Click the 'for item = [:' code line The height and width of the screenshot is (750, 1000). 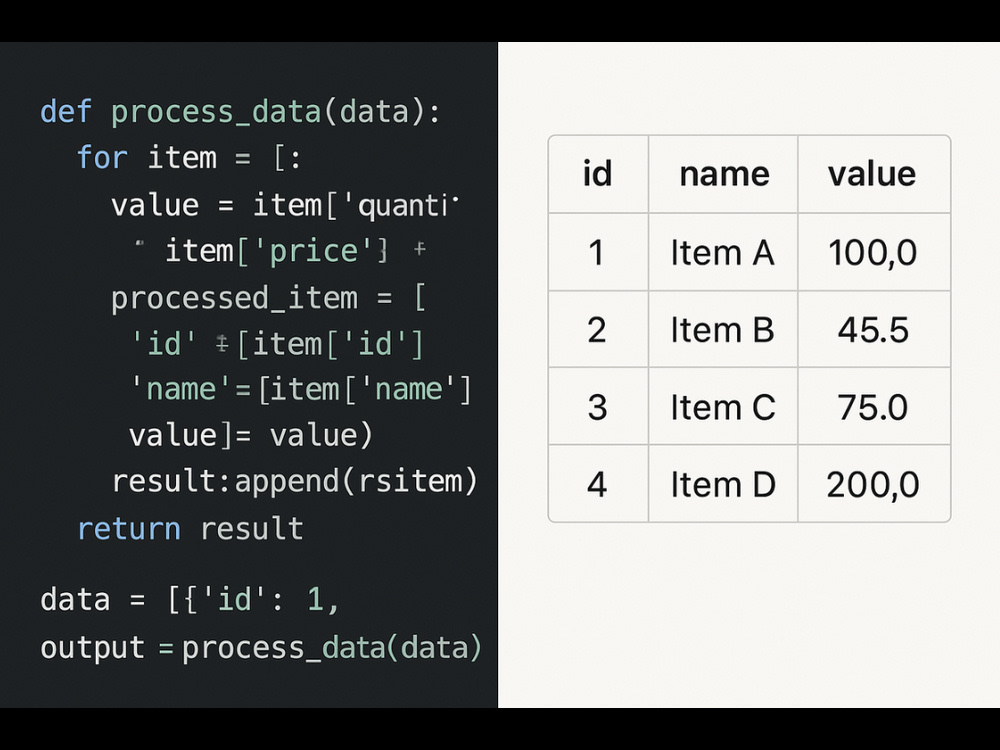[x=189, y=158]
